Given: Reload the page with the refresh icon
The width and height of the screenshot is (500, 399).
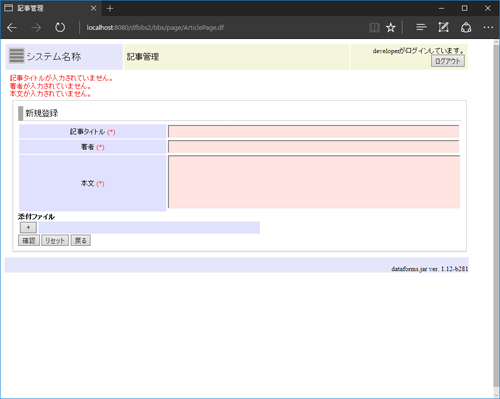Looking at the screenshot, I should [x=60, y=27].
